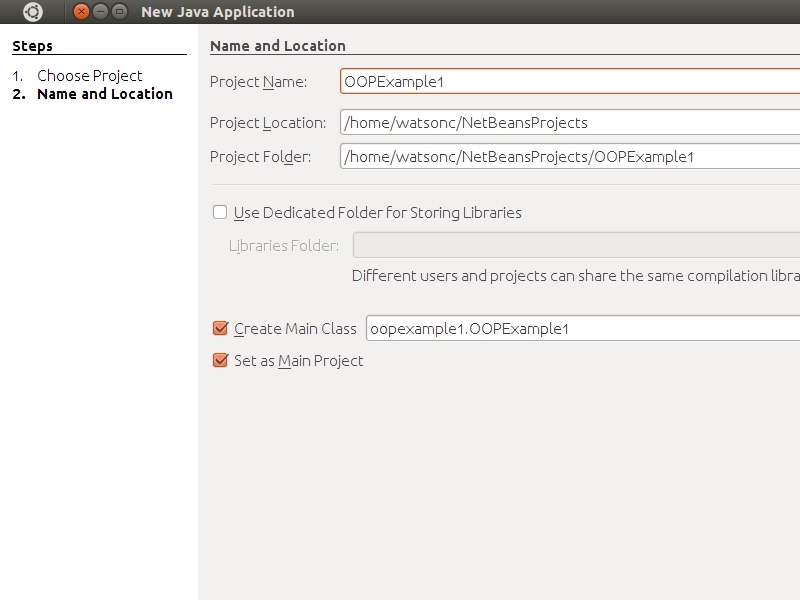Select step 1 Choose Project text

(x=90, y=76)
